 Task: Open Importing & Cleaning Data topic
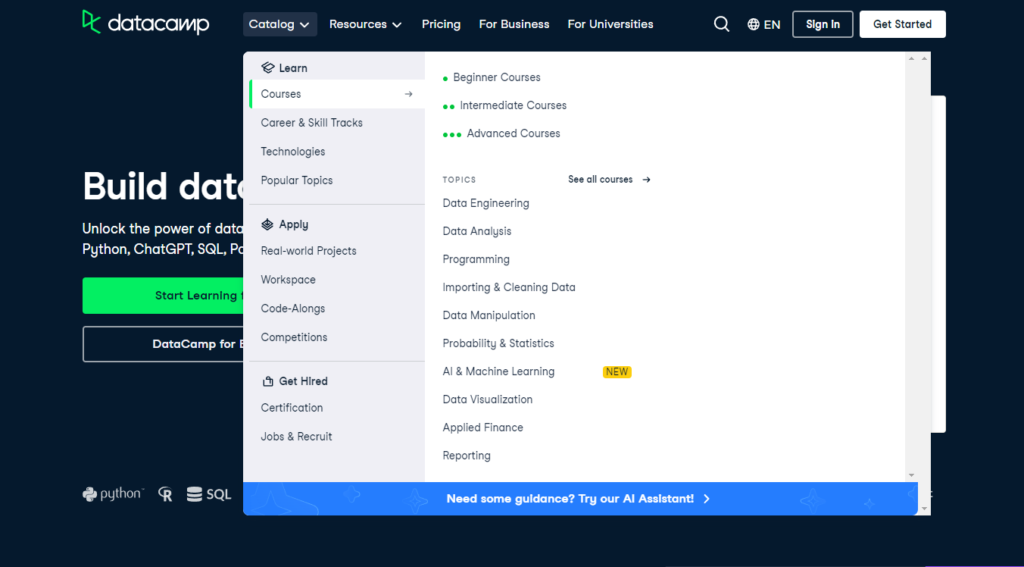pyautogui.click(x=509, y=287)
